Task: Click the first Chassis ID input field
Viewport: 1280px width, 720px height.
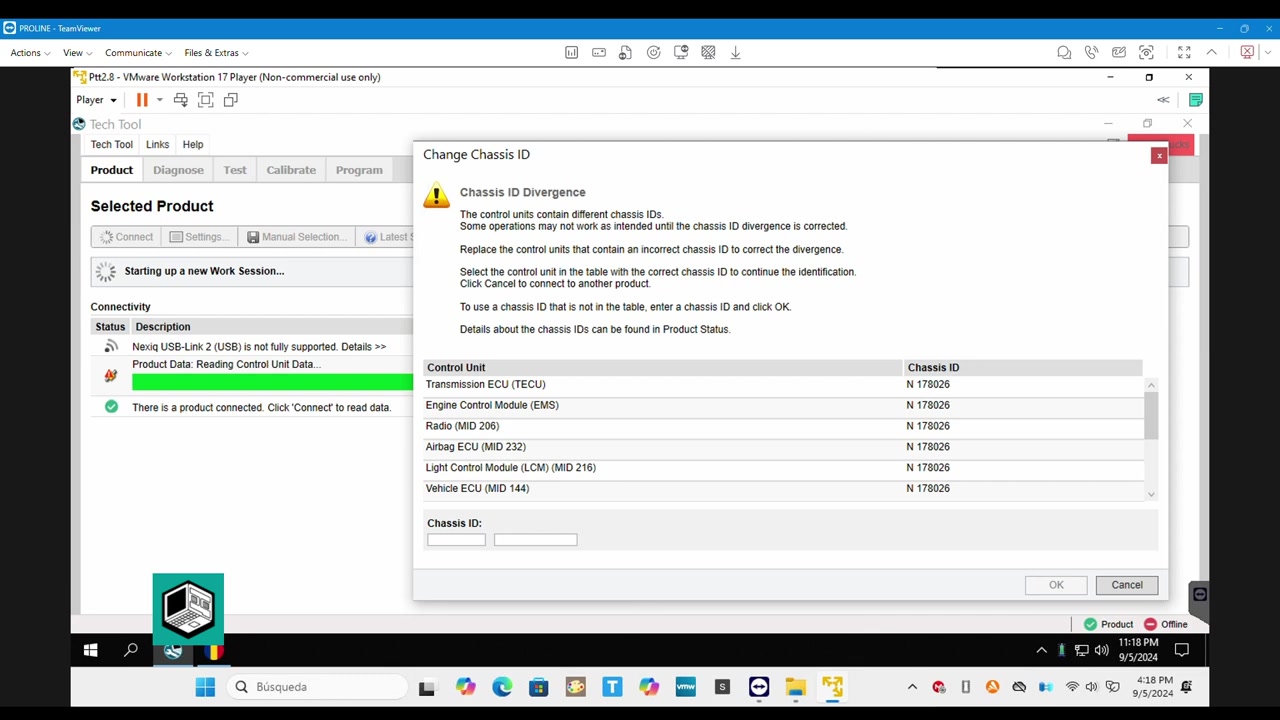Action: point(456,540)
